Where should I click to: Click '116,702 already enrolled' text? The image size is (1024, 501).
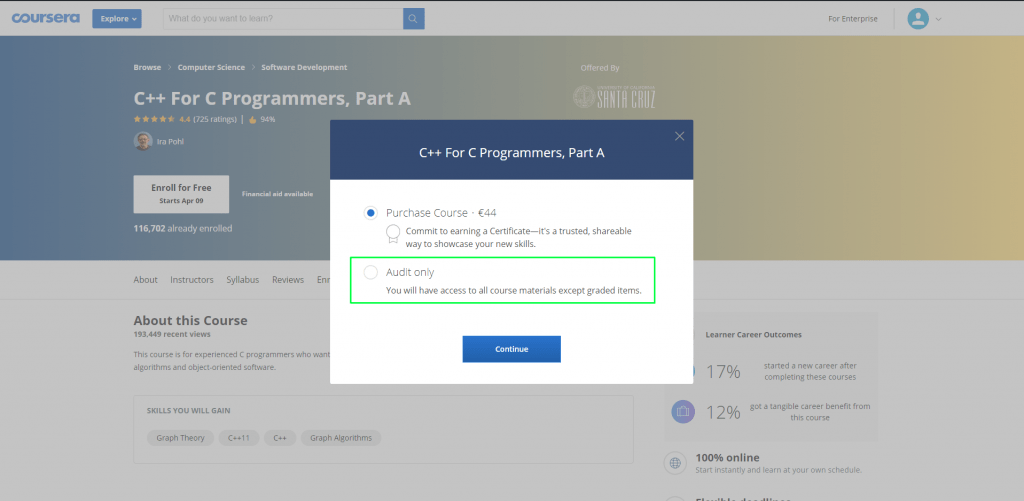click(183, 229)
